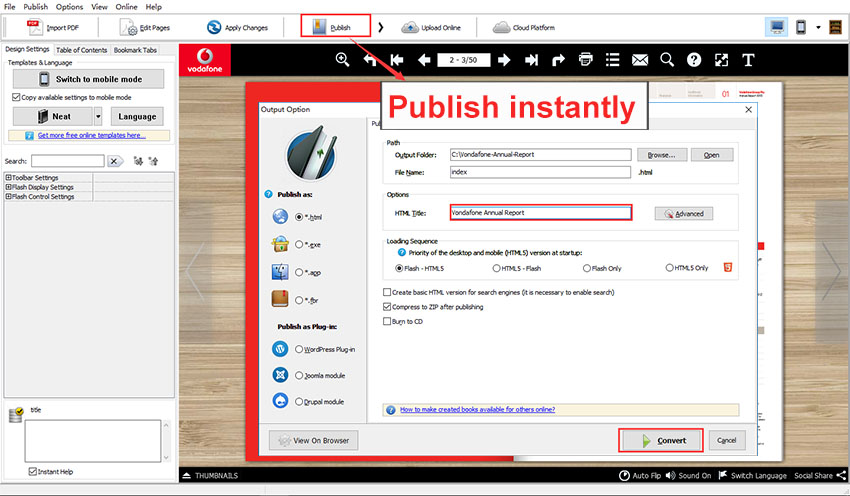This screenshot has width=850, height=496.
Task: Select publish as *.html radio button
Action: point(299,217)
